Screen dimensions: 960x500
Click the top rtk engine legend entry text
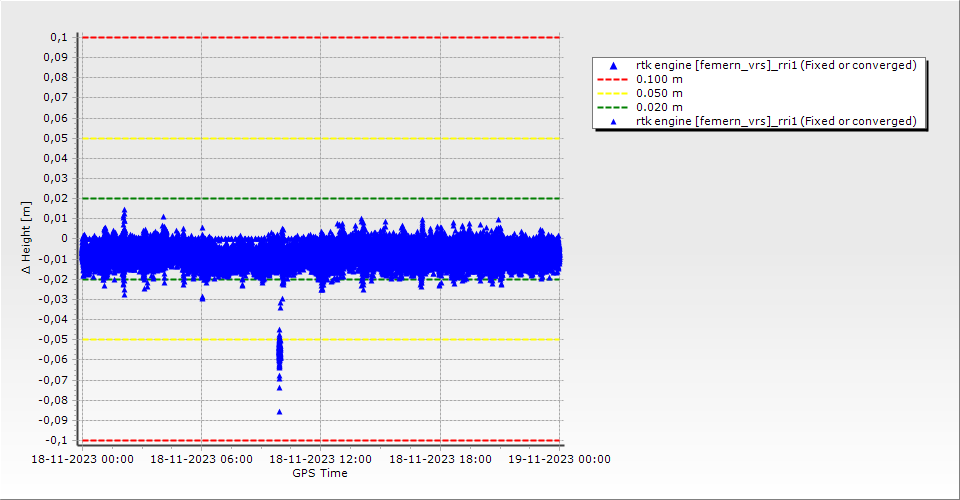[x=775, y=65]
